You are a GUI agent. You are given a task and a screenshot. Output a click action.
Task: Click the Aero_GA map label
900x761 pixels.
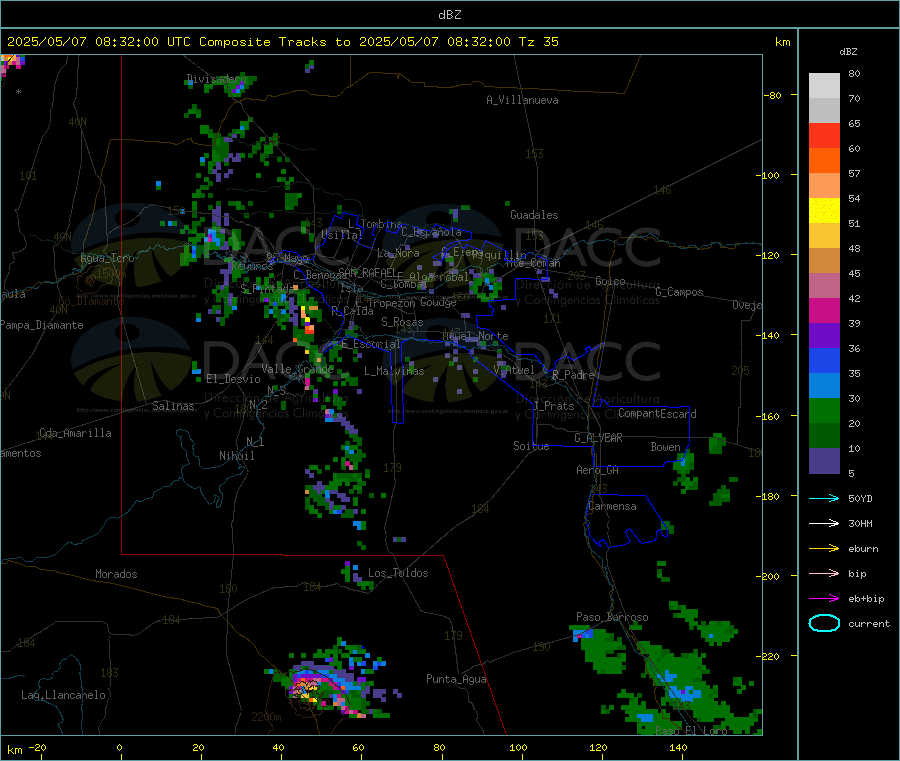(x=598, y=470)
